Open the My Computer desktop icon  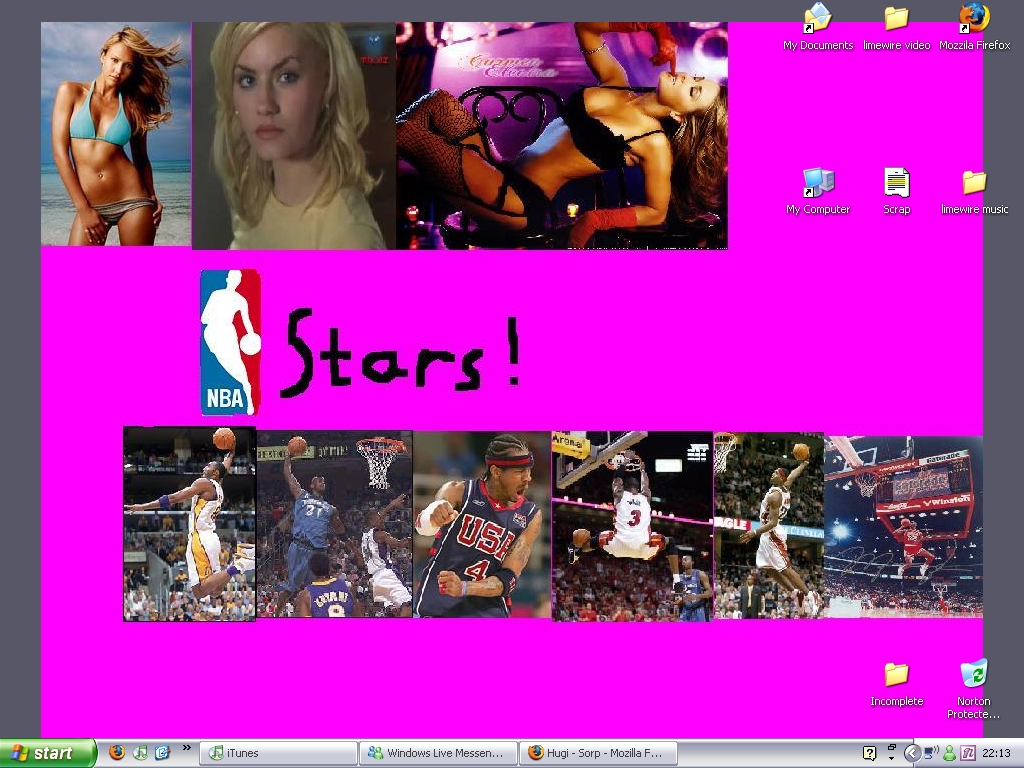[818, 191]
